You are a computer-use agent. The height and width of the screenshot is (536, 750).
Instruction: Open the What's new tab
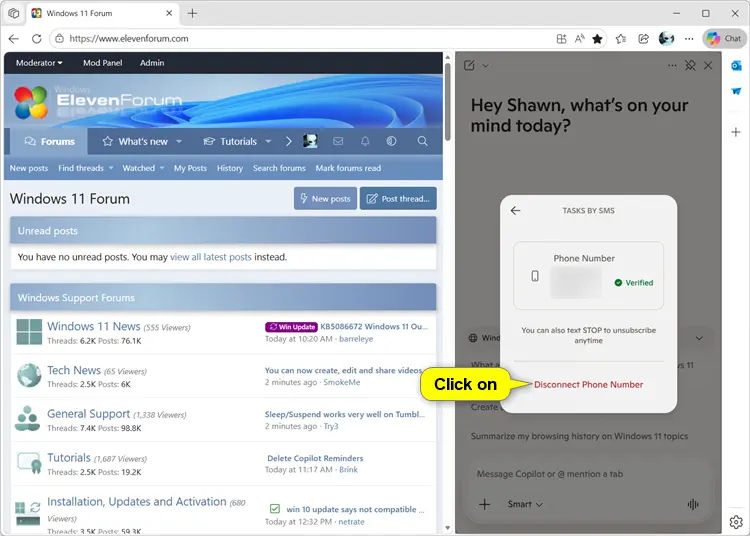pyautogui.click(x=135, y=142)
